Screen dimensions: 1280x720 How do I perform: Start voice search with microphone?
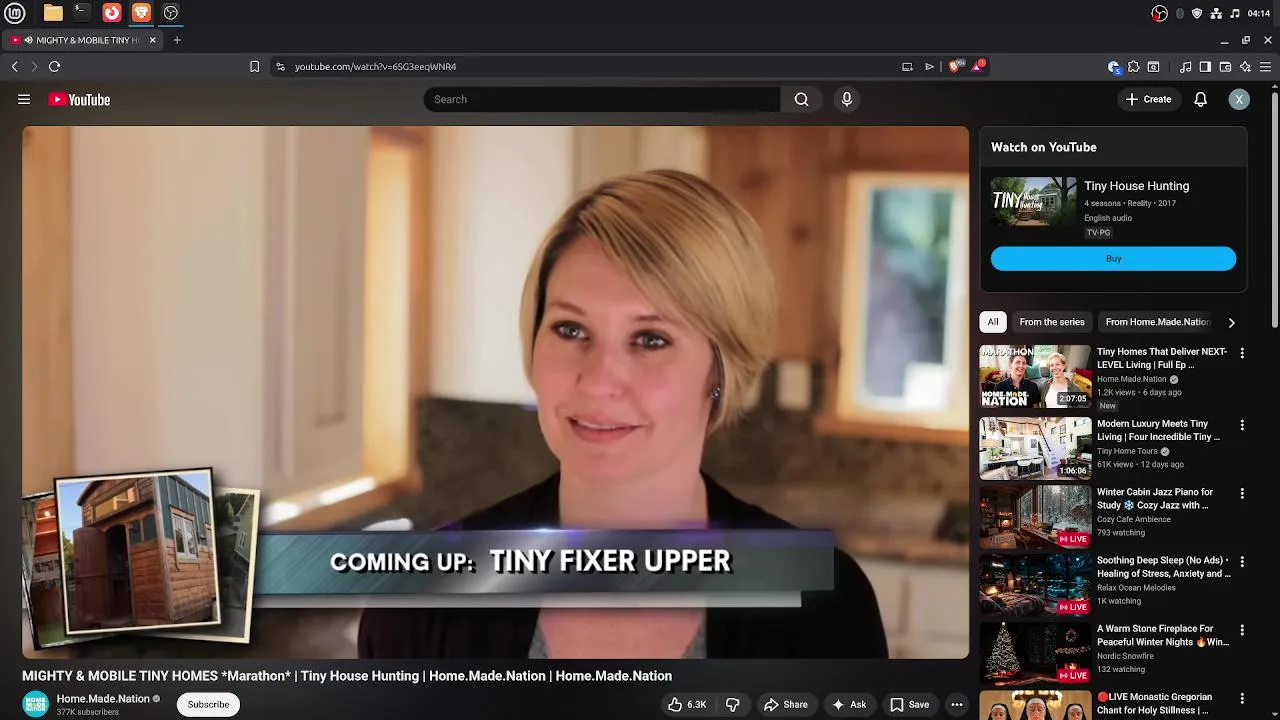[847, 99]
